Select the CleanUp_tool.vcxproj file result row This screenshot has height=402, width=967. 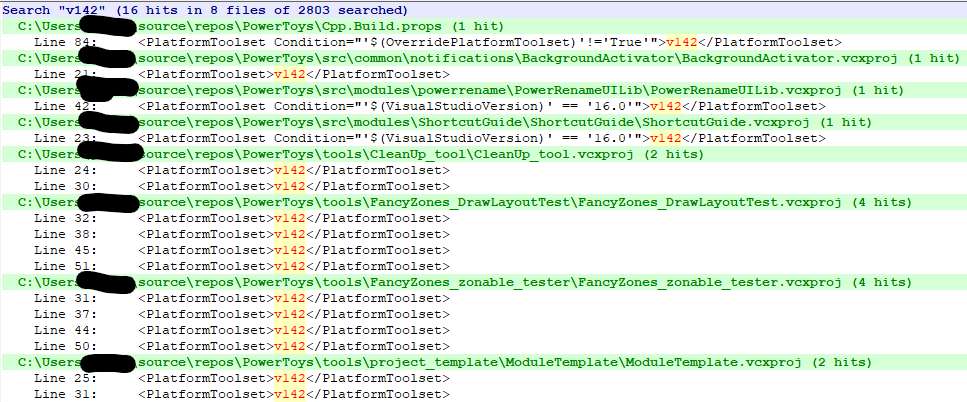click(x=484, y=154)
